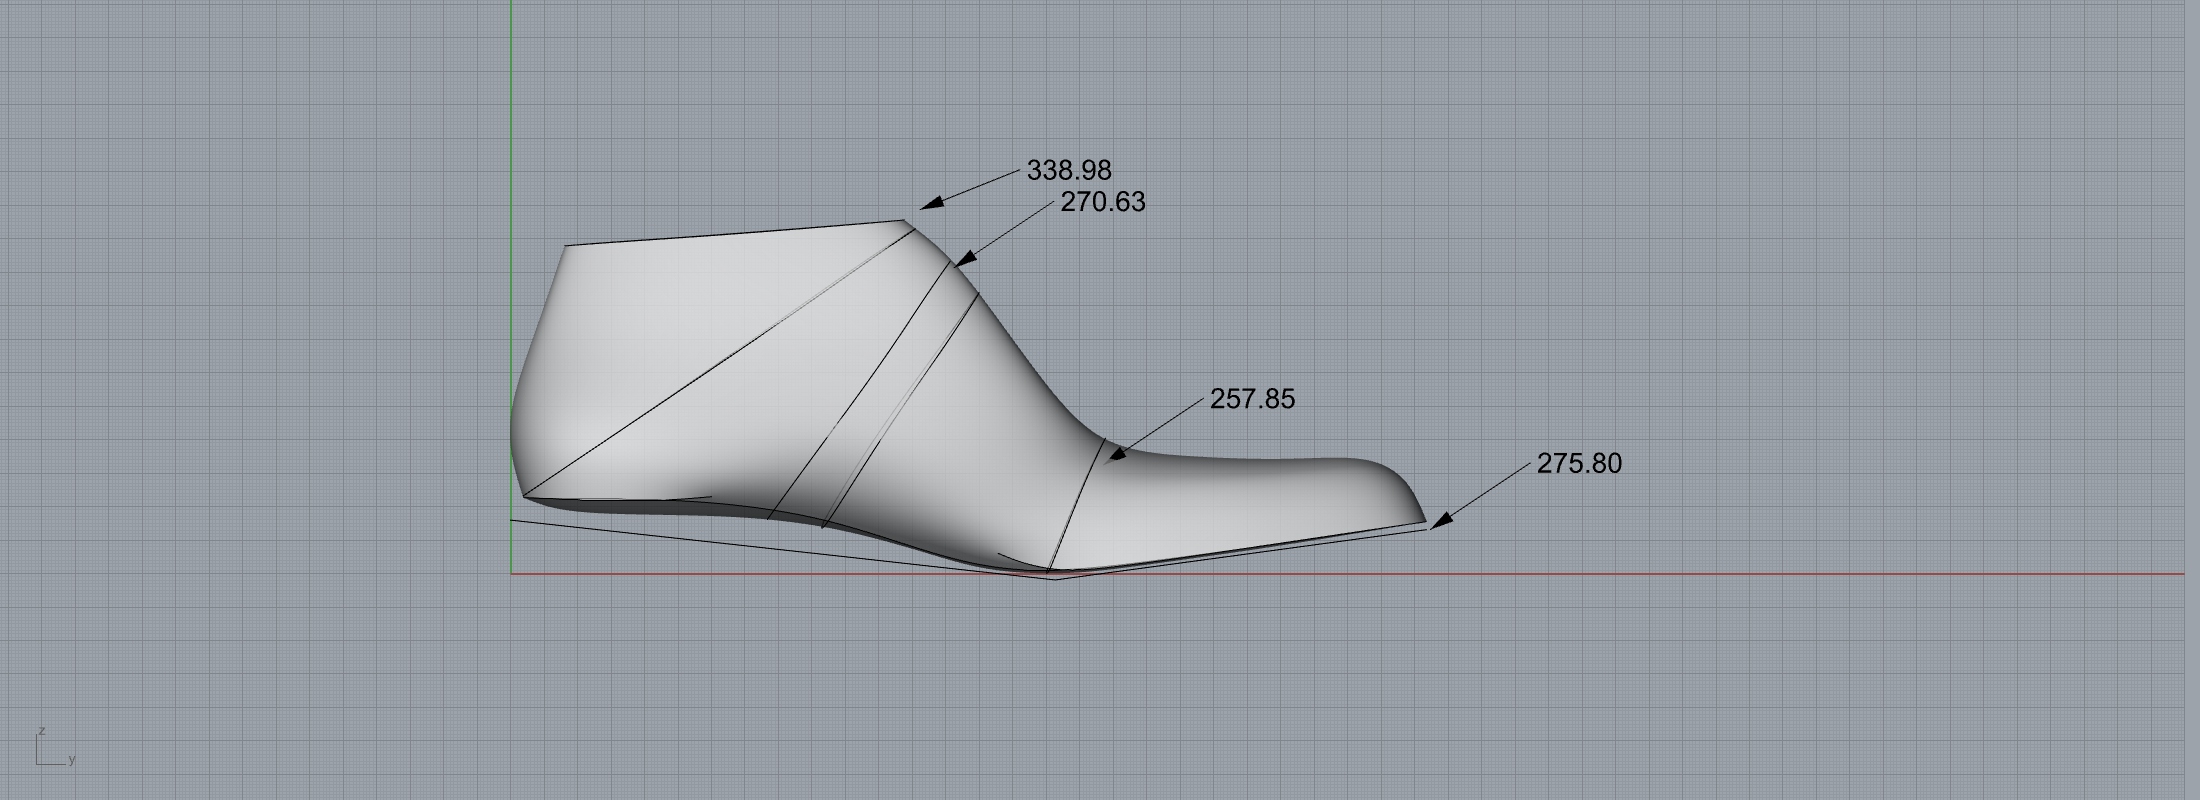The width and height of the screenshot is (2200, 800).
Task: Click the world axis icon in the corner
Action: [55, 746]
